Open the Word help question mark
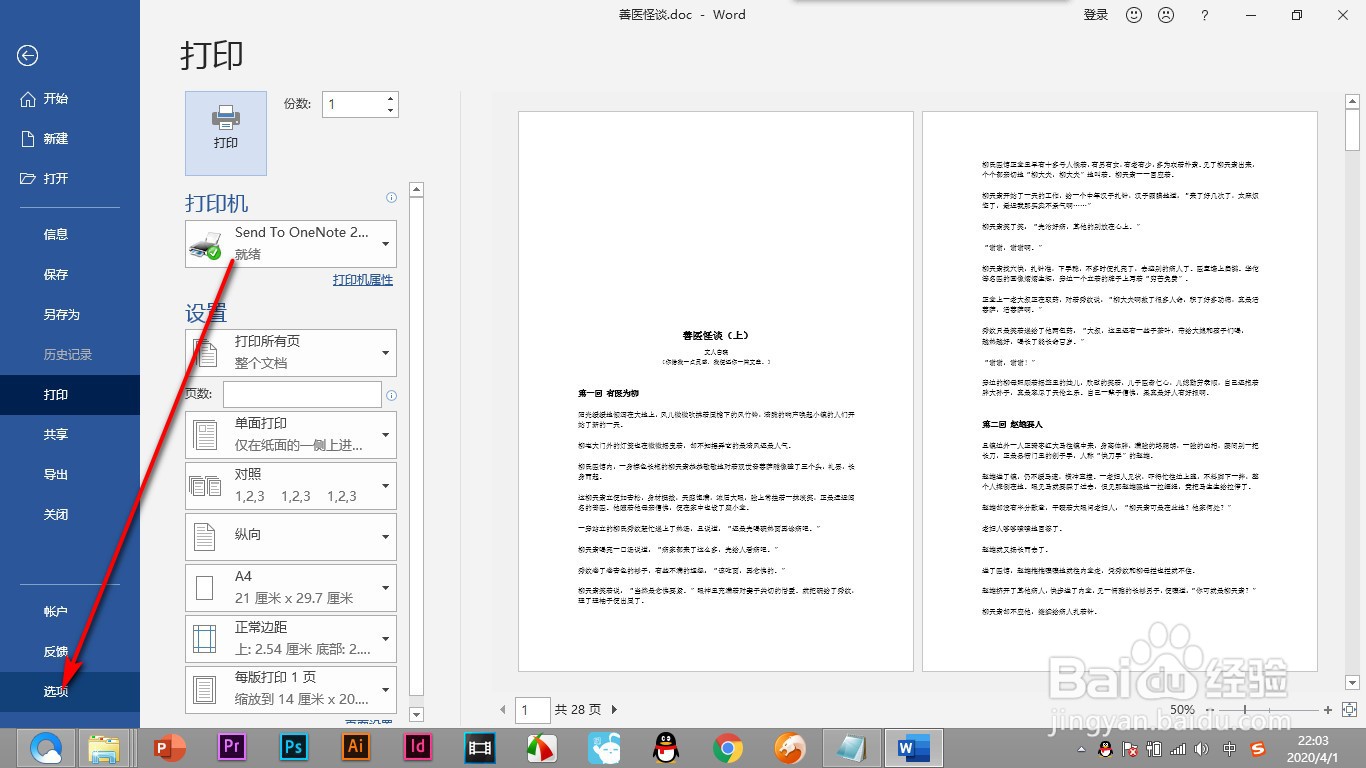The image size is (1366, 768). coord(1205,15)
